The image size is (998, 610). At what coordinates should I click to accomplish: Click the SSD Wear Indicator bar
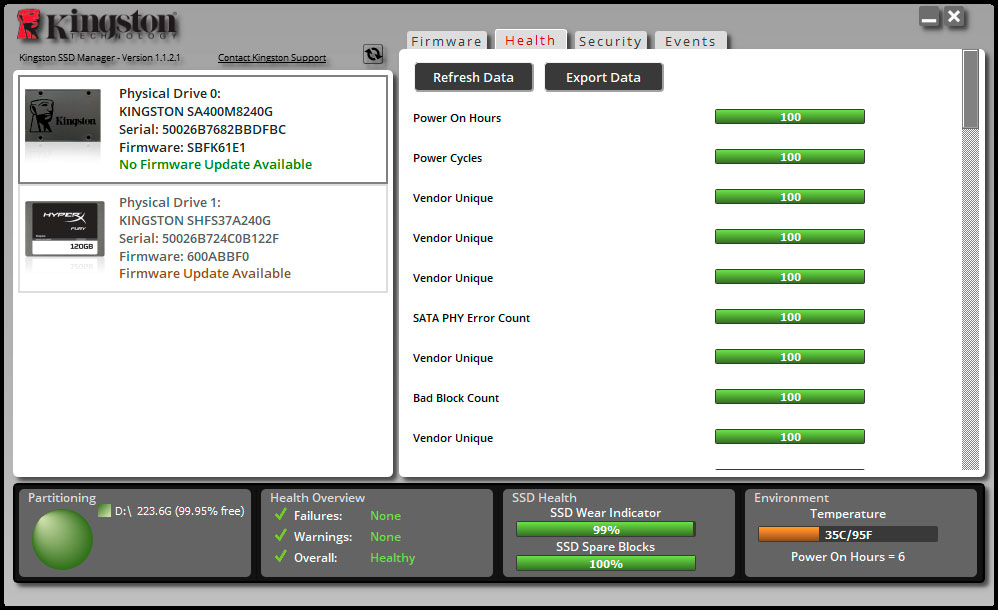click(605, 530)
